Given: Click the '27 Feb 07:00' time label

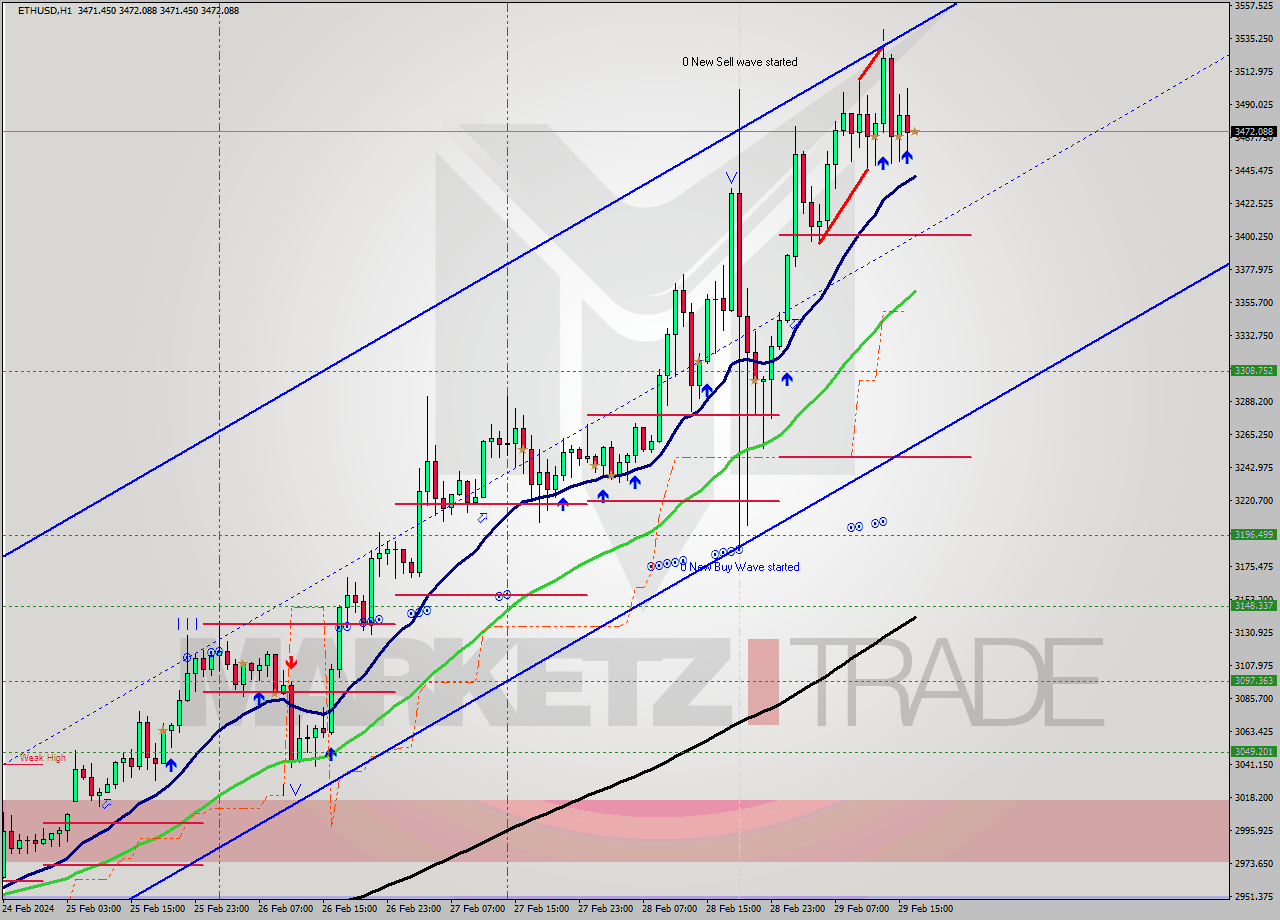Looking at the screenshot, I should pos(477,910).
